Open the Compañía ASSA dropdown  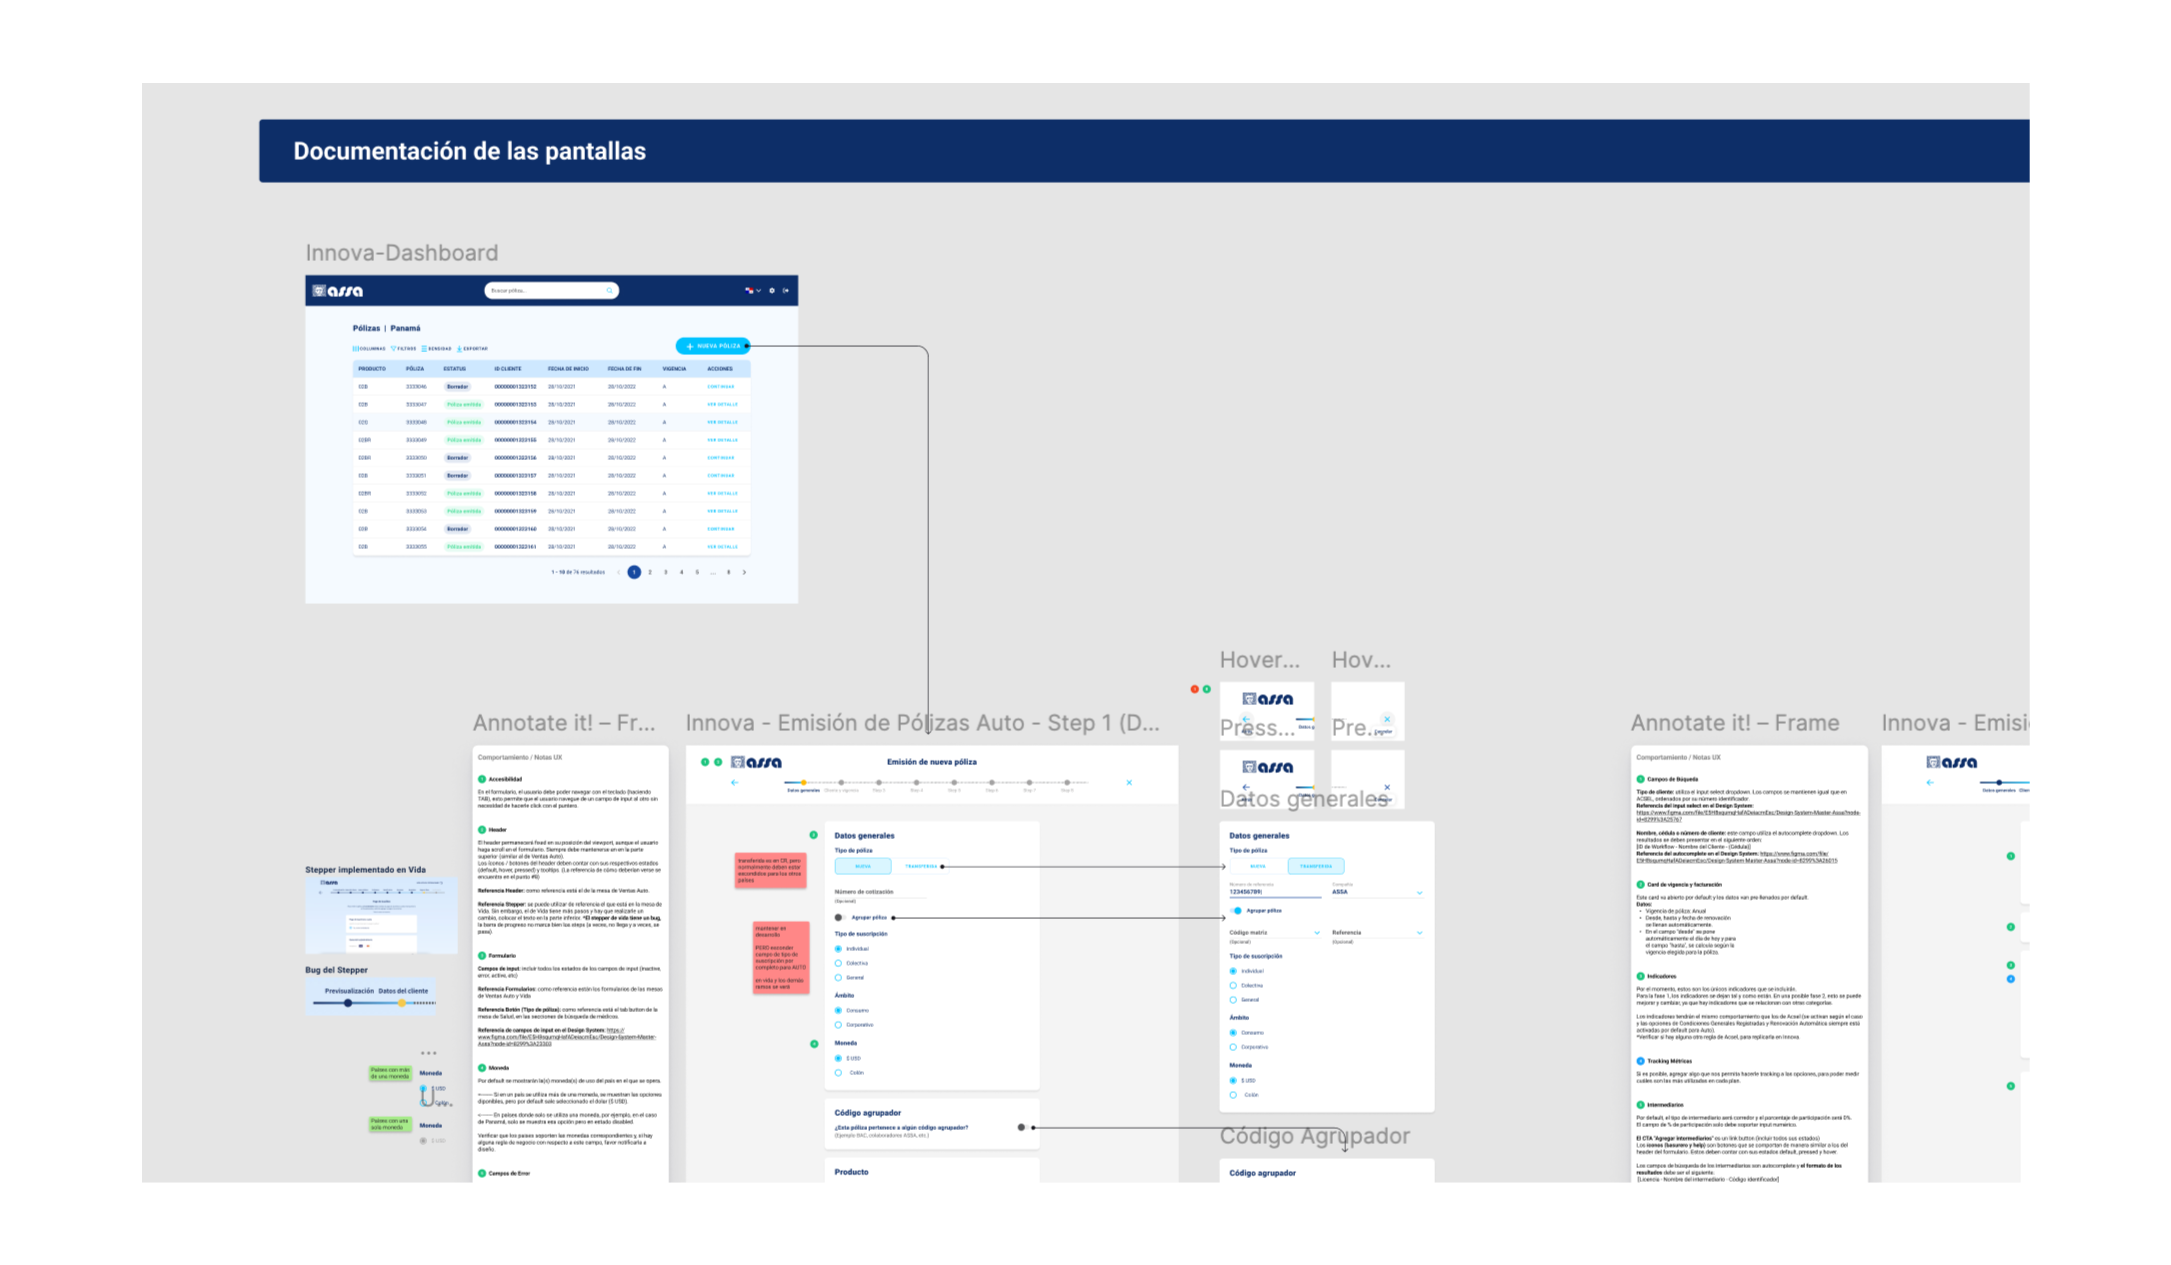click(x=1419, y=892)
